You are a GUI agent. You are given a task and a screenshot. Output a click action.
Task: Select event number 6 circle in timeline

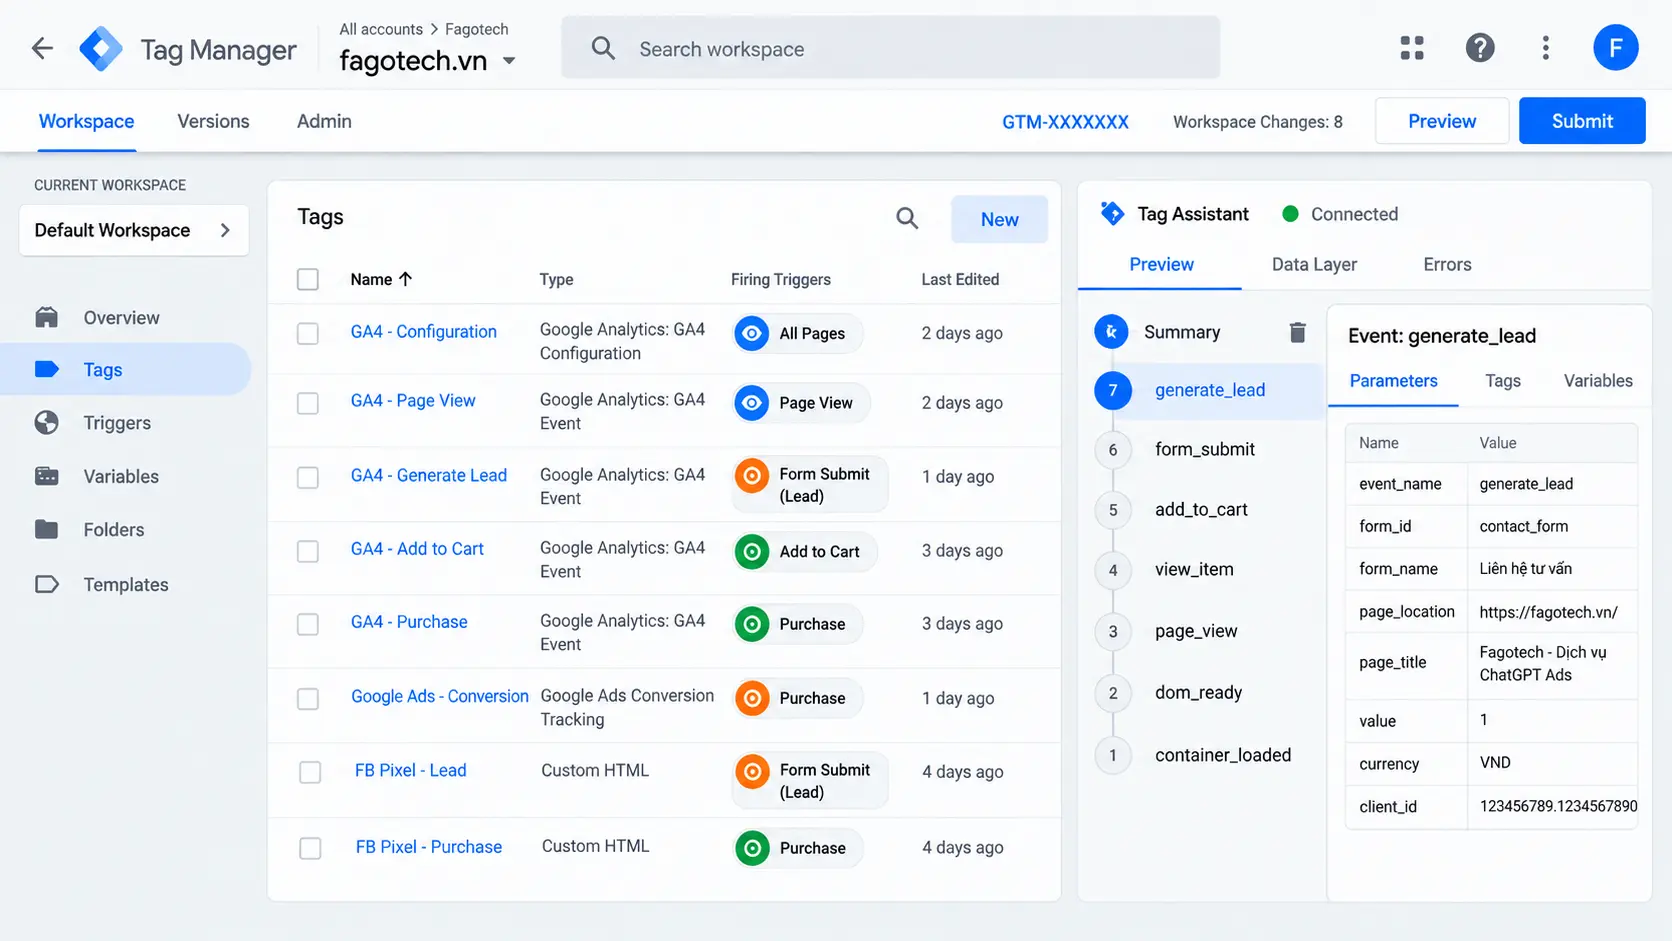click(x=1113, y=450)
